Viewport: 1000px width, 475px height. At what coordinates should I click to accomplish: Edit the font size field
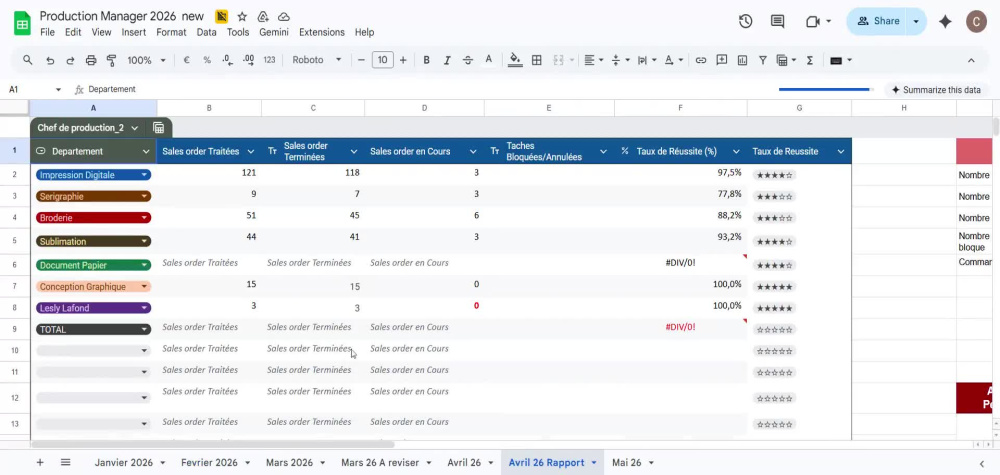382,60
